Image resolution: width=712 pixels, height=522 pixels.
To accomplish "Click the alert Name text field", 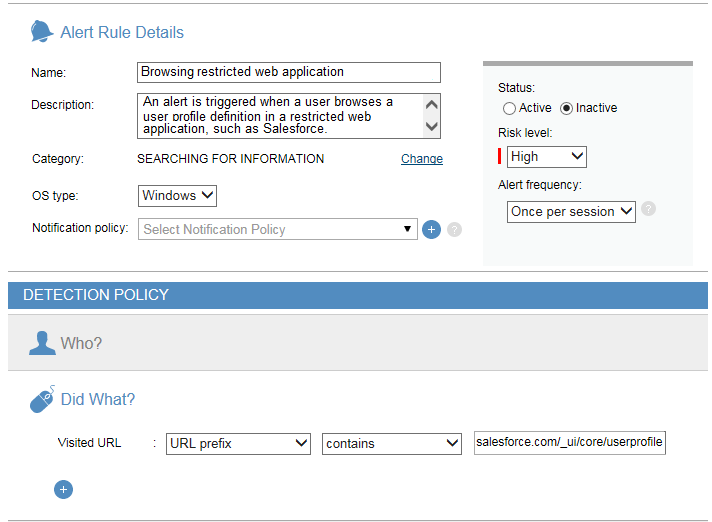I will coord(288,72).
